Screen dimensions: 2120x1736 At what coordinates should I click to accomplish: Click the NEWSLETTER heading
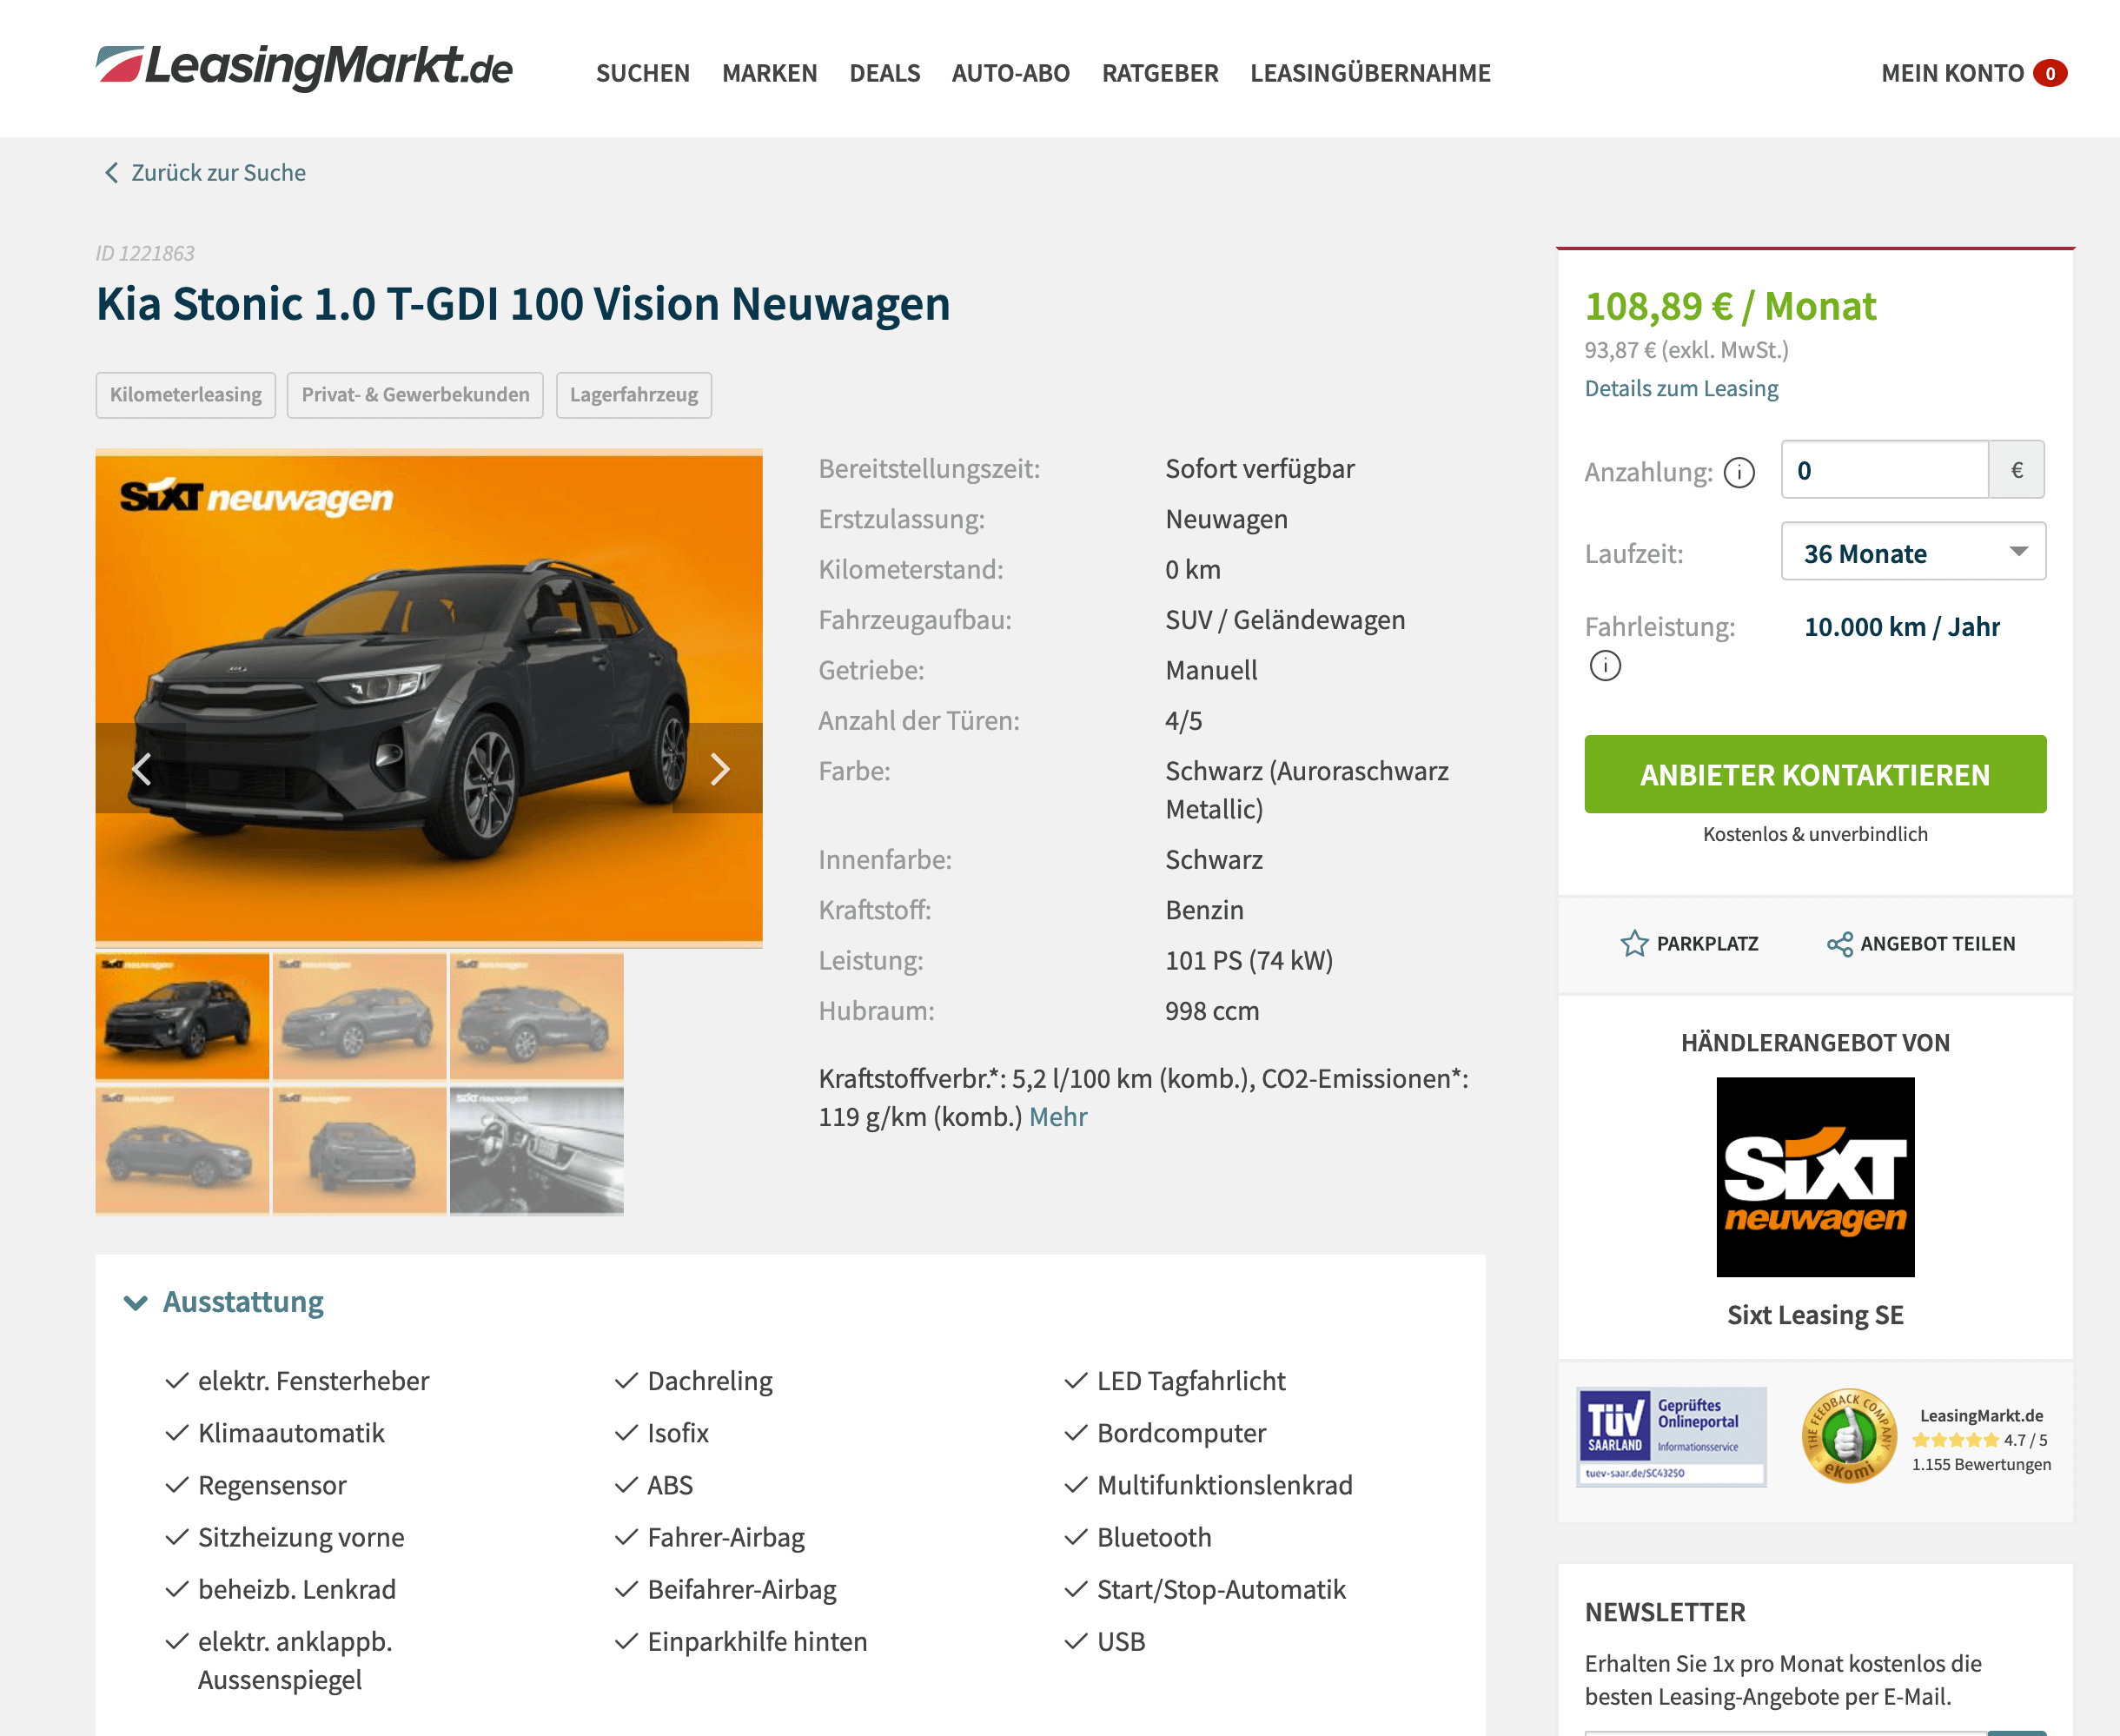pyautogui.click(x=1665, y=1612)
